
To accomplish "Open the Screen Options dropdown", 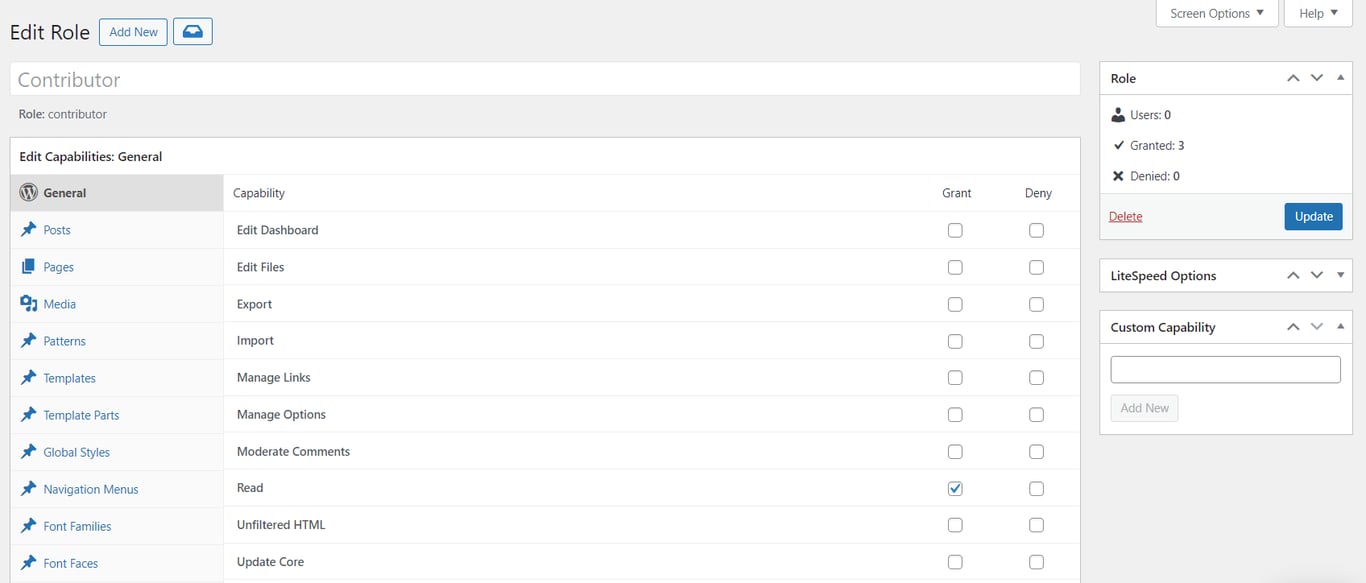I will (x=1215, y=13).
